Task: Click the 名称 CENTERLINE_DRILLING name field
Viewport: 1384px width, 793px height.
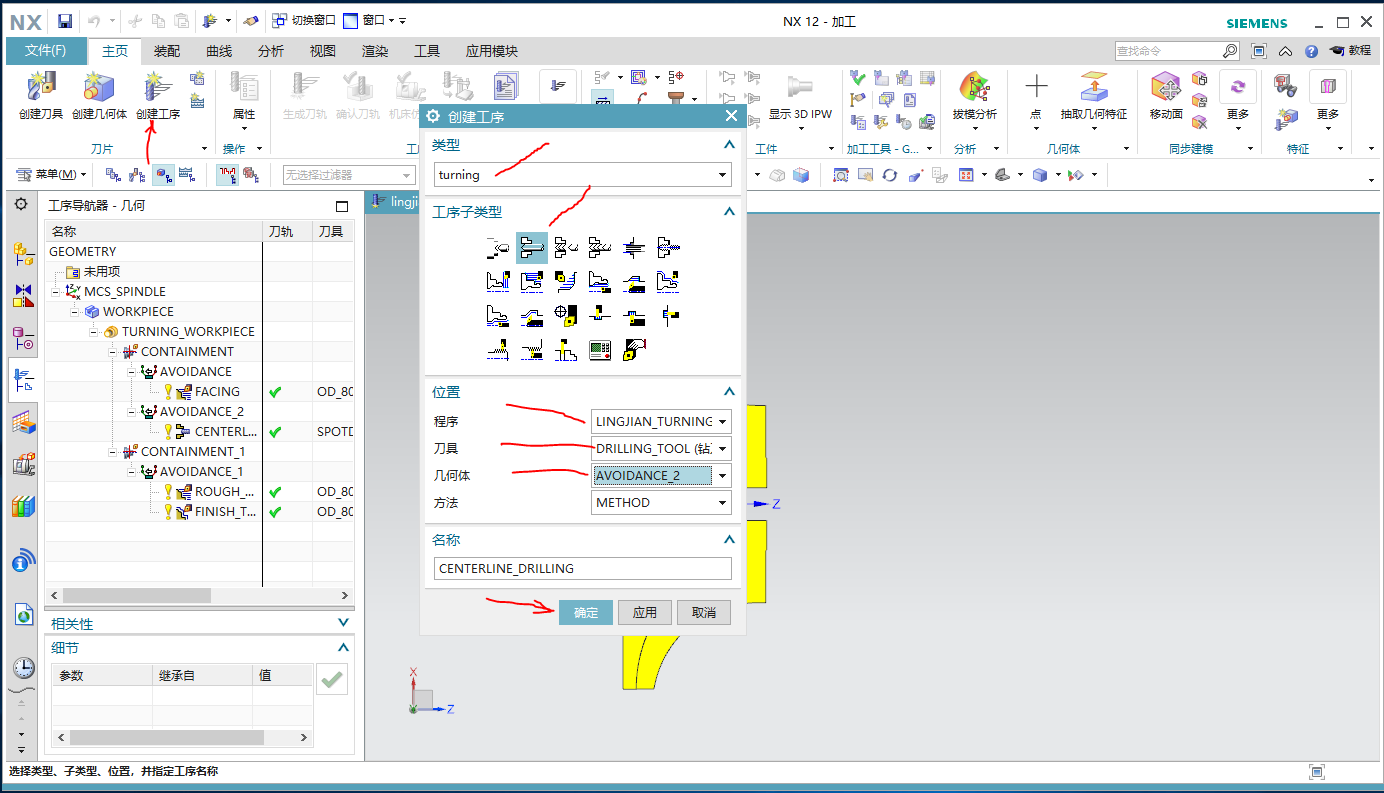Action: coord(583,568)
